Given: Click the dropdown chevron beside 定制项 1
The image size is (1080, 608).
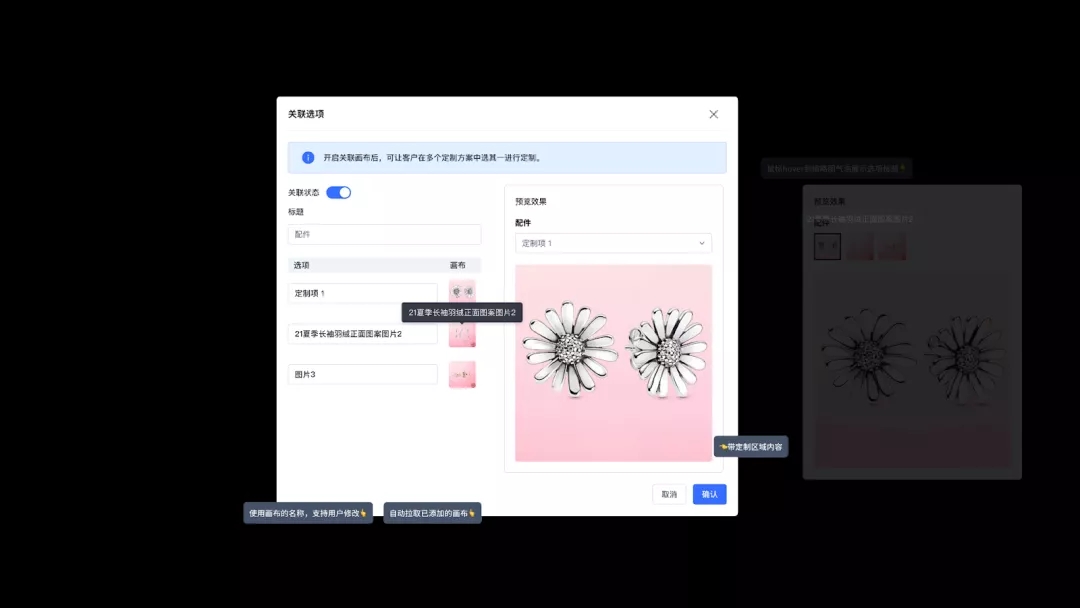Looking at the screenshot, I should (703, 243).
